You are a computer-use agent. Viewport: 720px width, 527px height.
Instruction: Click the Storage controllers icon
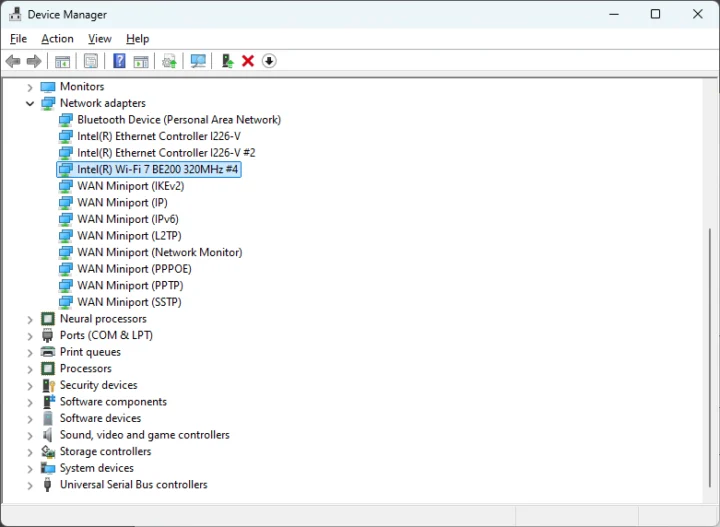(x=48, y=452)
